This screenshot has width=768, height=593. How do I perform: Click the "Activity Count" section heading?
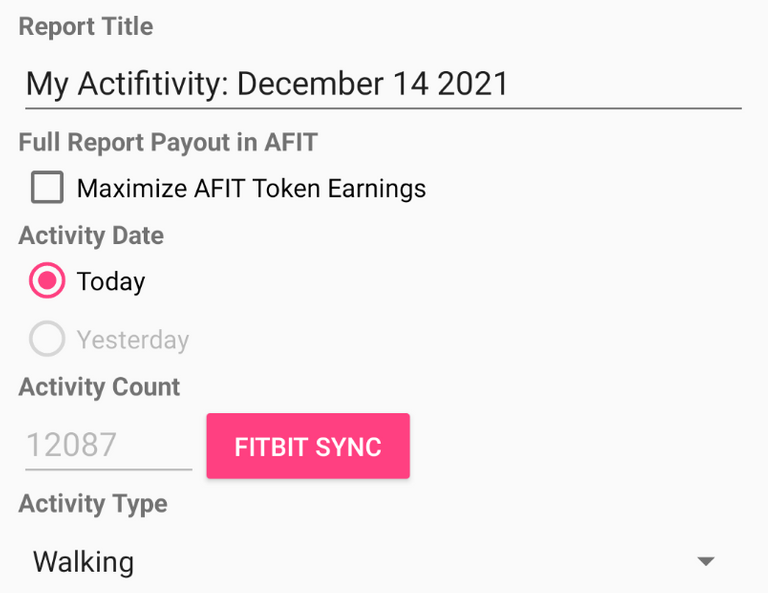tap(99, 387)
